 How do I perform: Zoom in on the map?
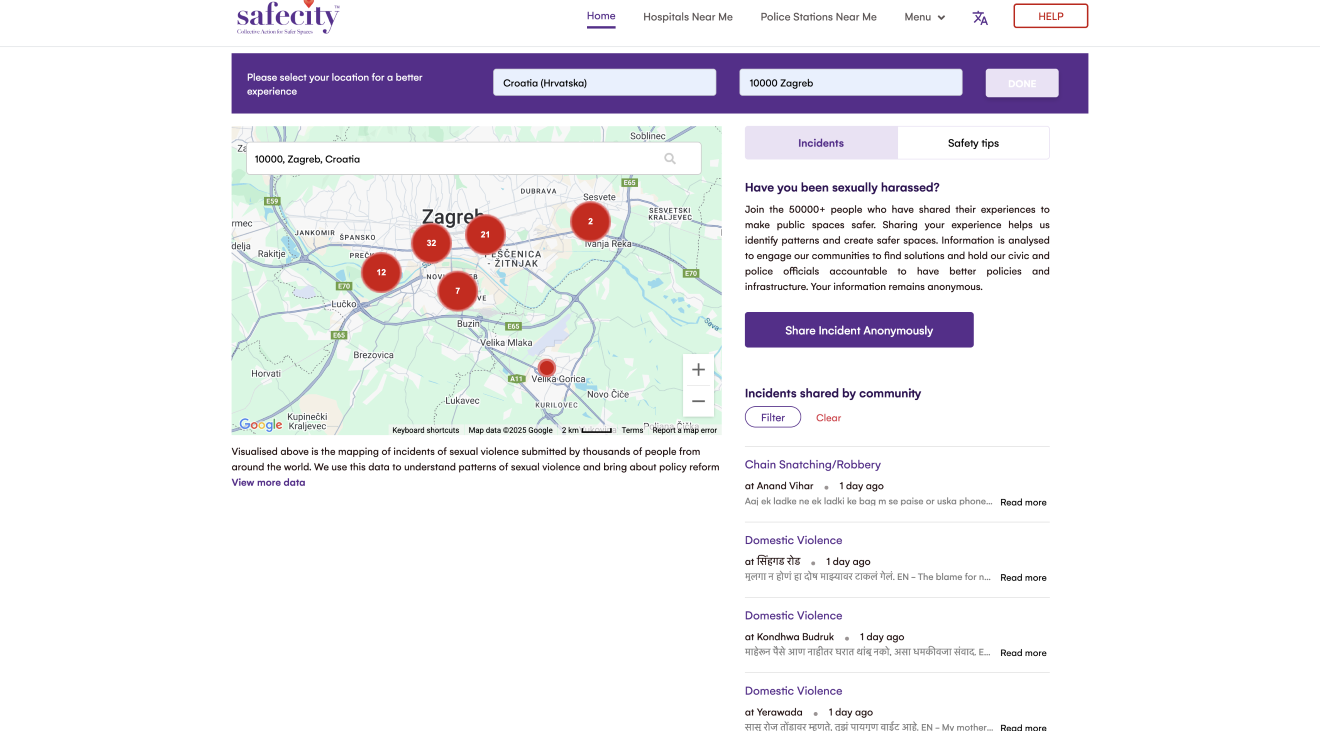point(698,370)
